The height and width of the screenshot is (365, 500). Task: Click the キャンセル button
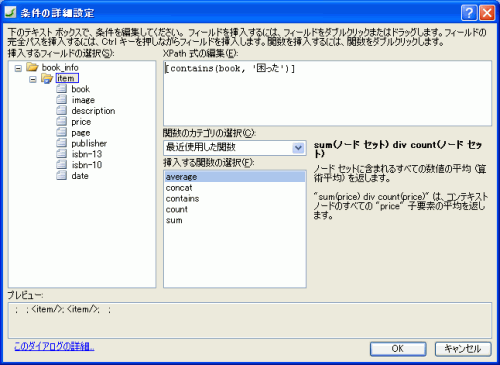pos(463,349)
